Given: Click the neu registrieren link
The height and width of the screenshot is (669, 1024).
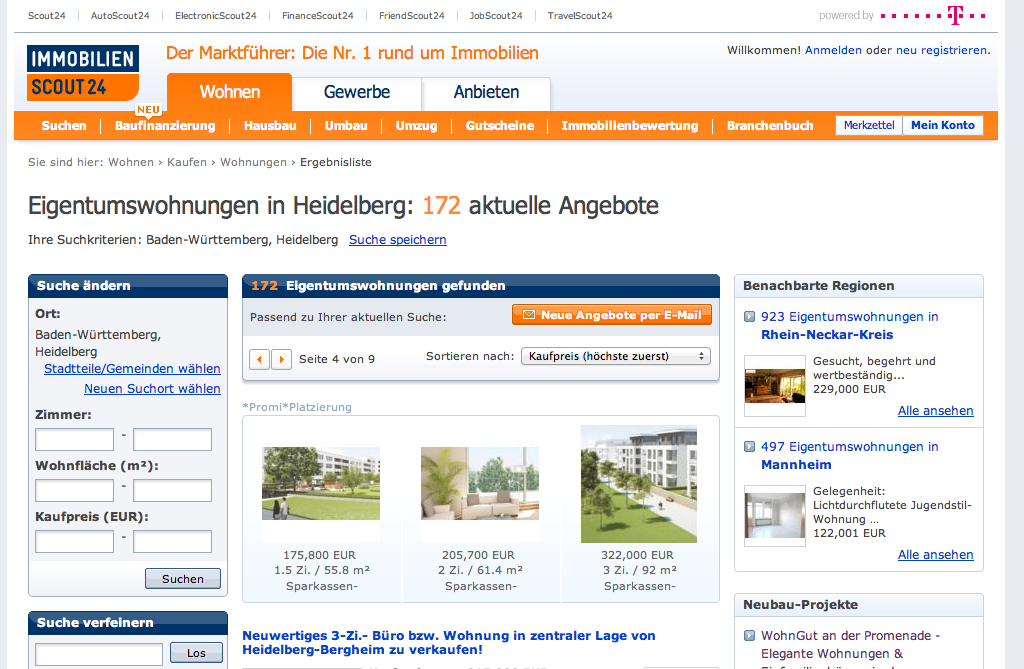Looking at the screenshot, I should click(x=941, y=50).
